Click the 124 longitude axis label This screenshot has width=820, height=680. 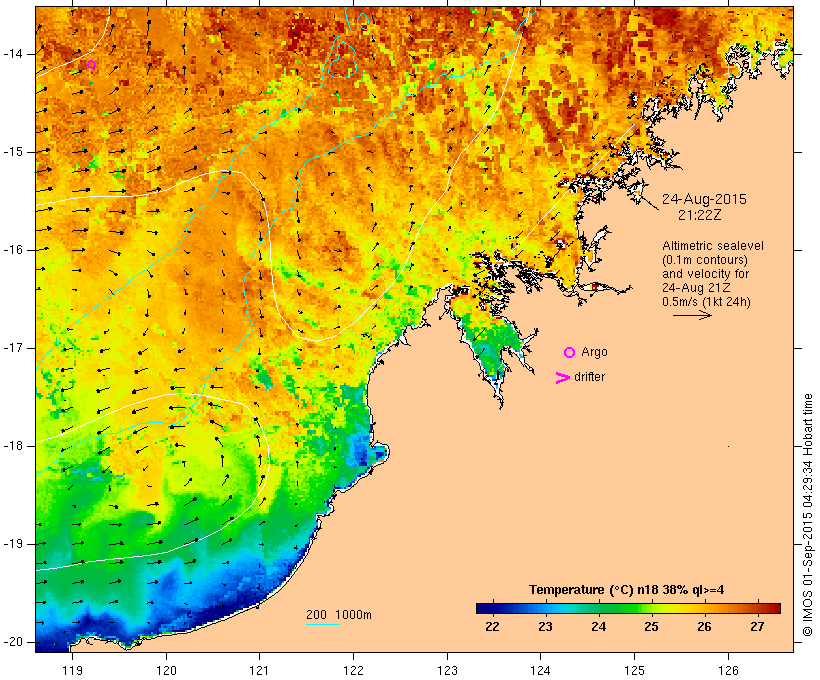(x=541, y=670)
